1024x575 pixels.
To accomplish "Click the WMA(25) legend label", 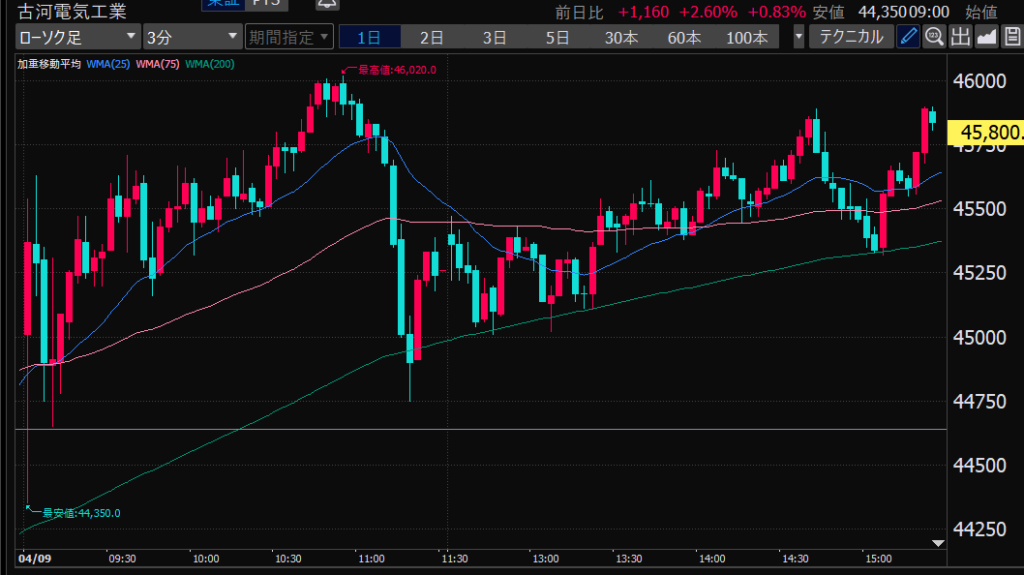I will (108, 64).
